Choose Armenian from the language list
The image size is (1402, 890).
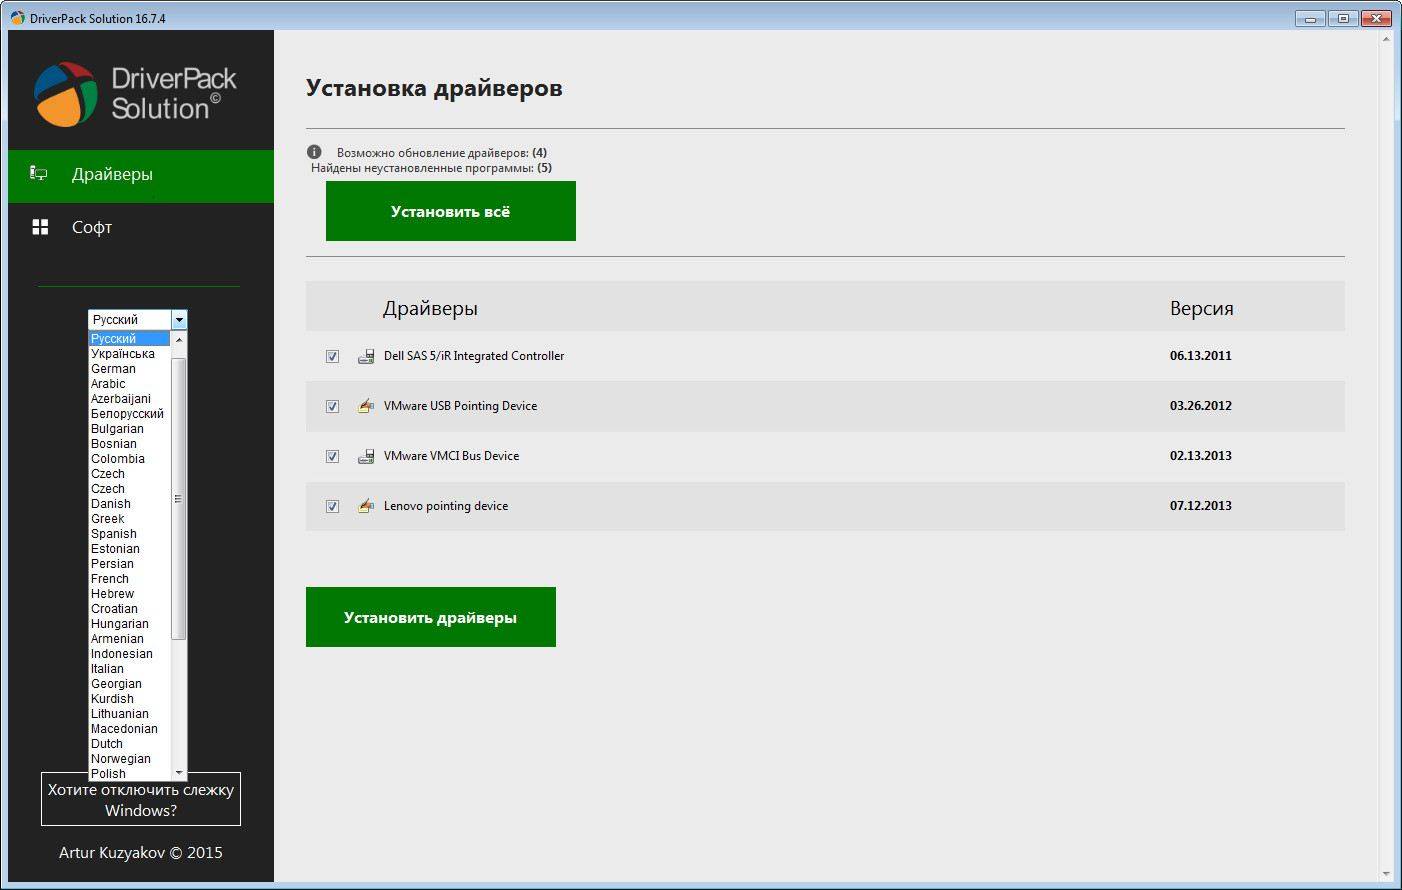[x=130, y=638]
